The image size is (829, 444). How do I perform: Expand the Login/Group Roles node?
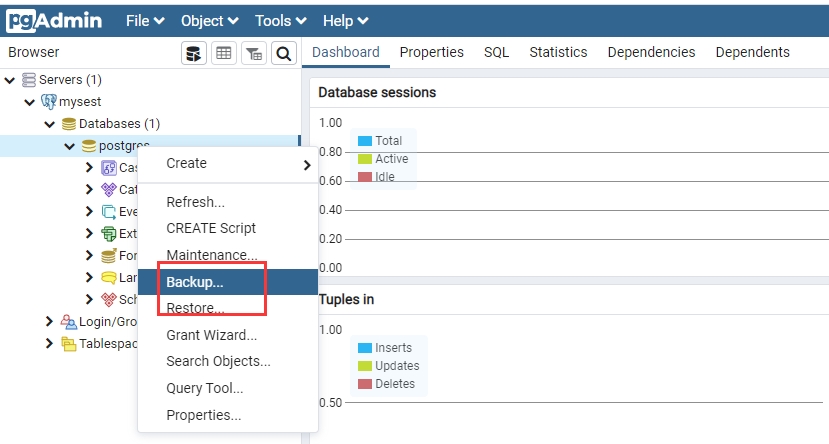(x=49, y=322)
